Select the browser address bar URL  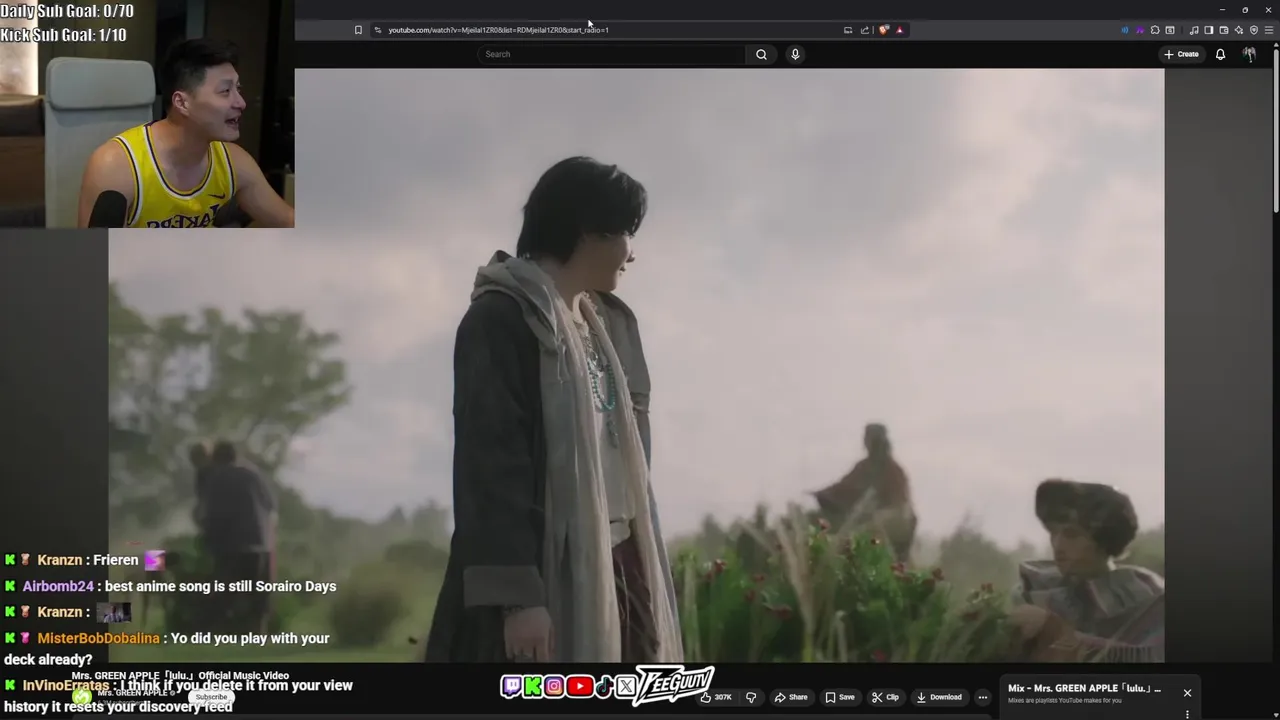click(x=498, y=30)
